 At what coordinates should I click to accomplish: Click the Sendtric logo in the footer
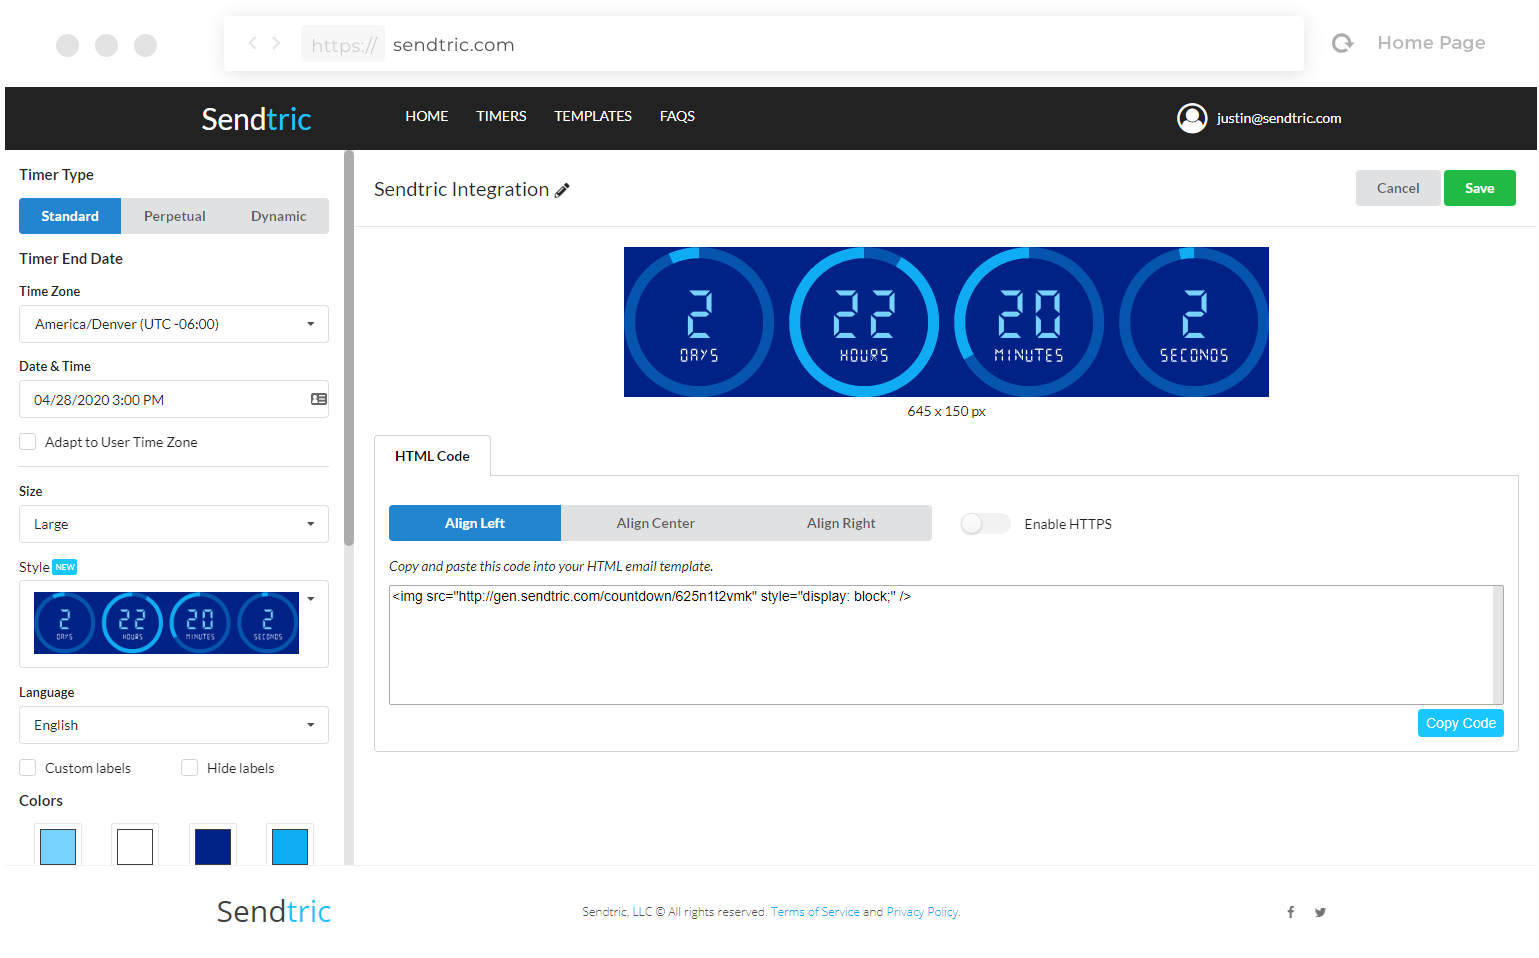click(x=273, y=911)
